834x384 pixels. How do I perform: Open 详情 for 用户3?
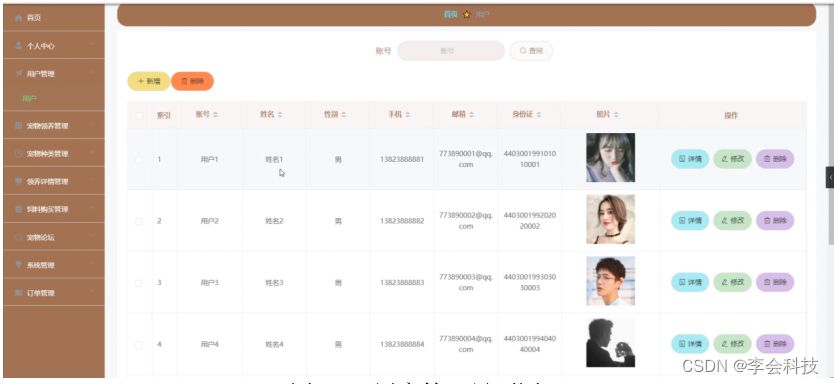click(x=690, y=282)
